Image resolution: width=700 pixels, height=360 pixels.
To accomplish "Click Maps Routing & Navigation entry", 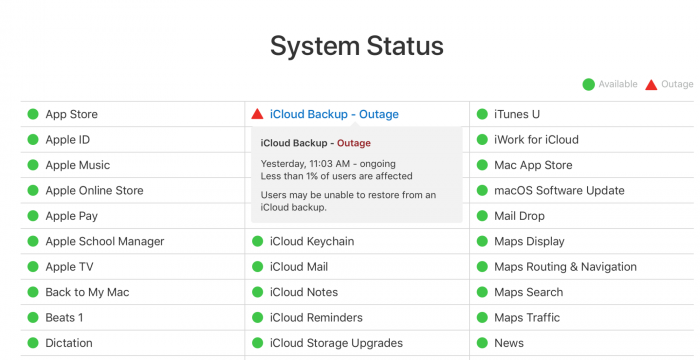I will click(x=565, y=267).
